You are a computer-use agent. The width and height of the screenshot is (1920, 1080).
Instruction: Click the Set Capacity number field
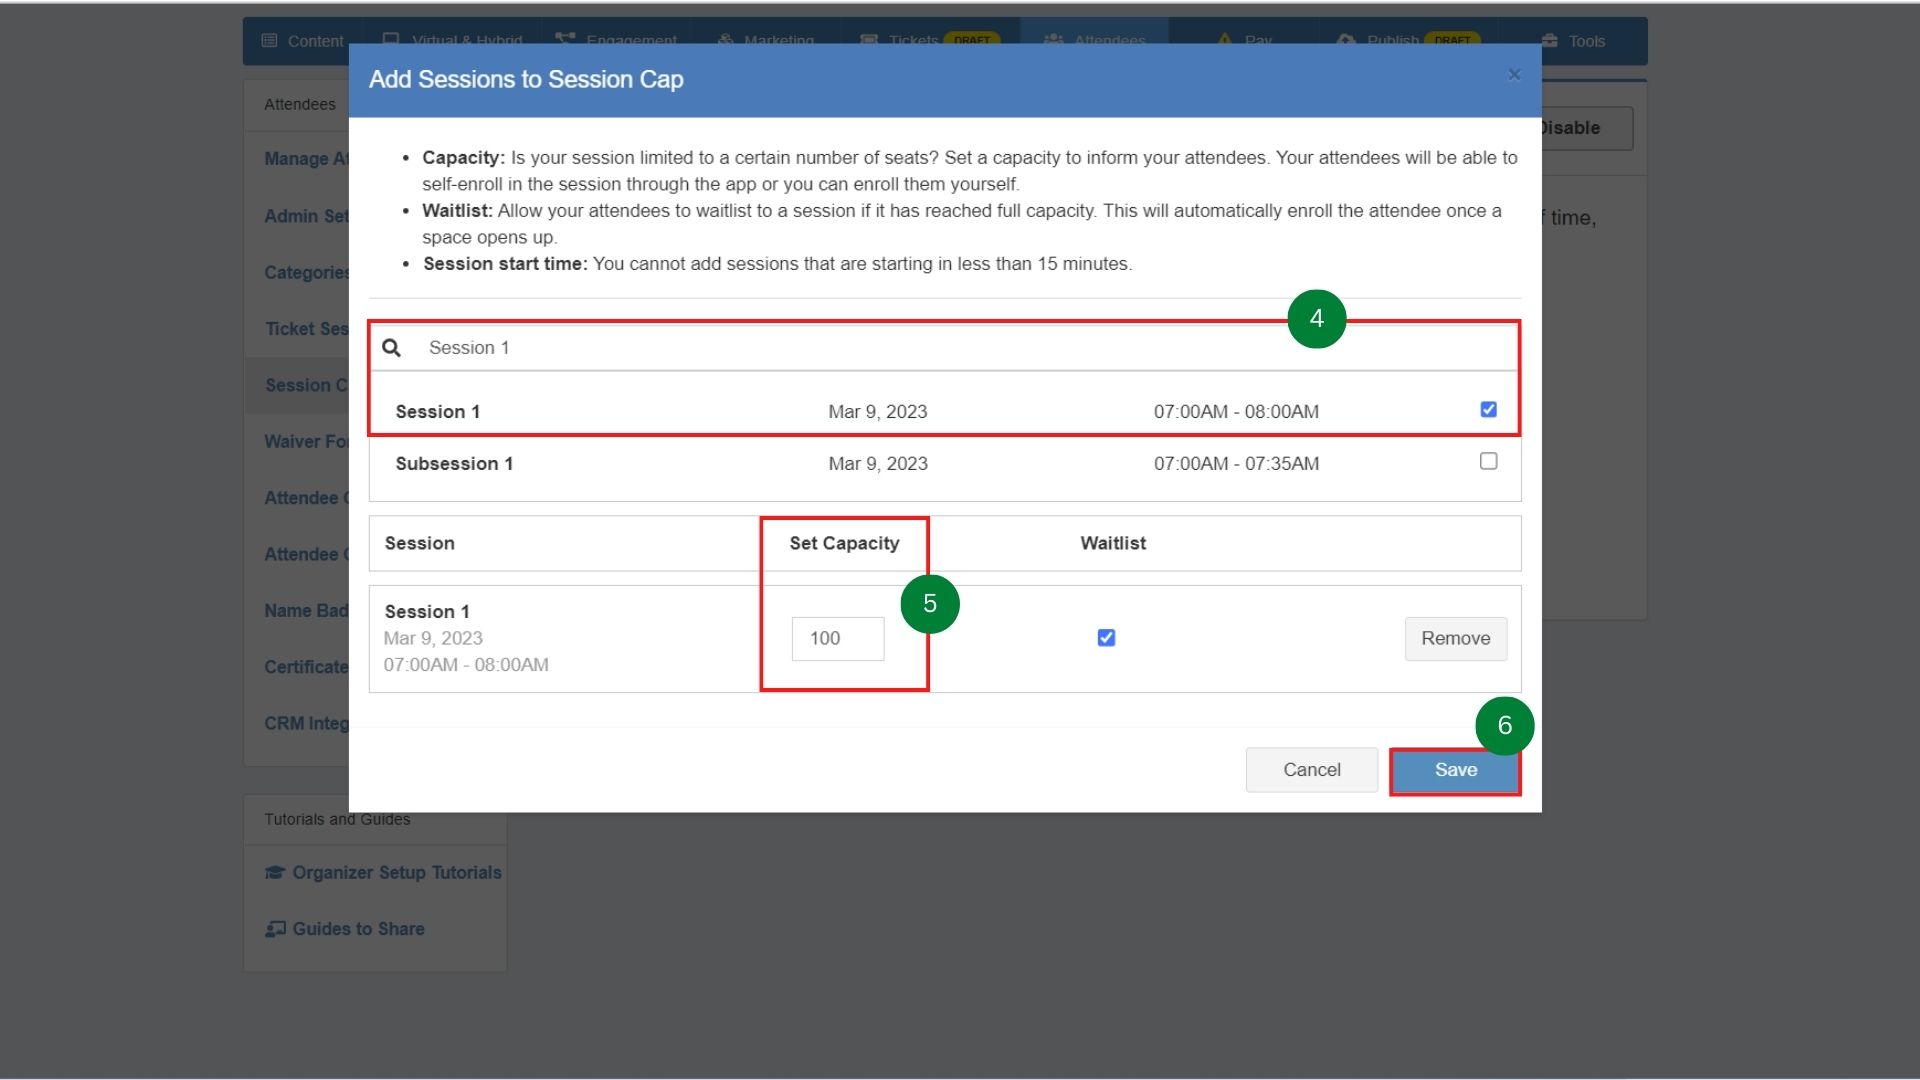837,639
